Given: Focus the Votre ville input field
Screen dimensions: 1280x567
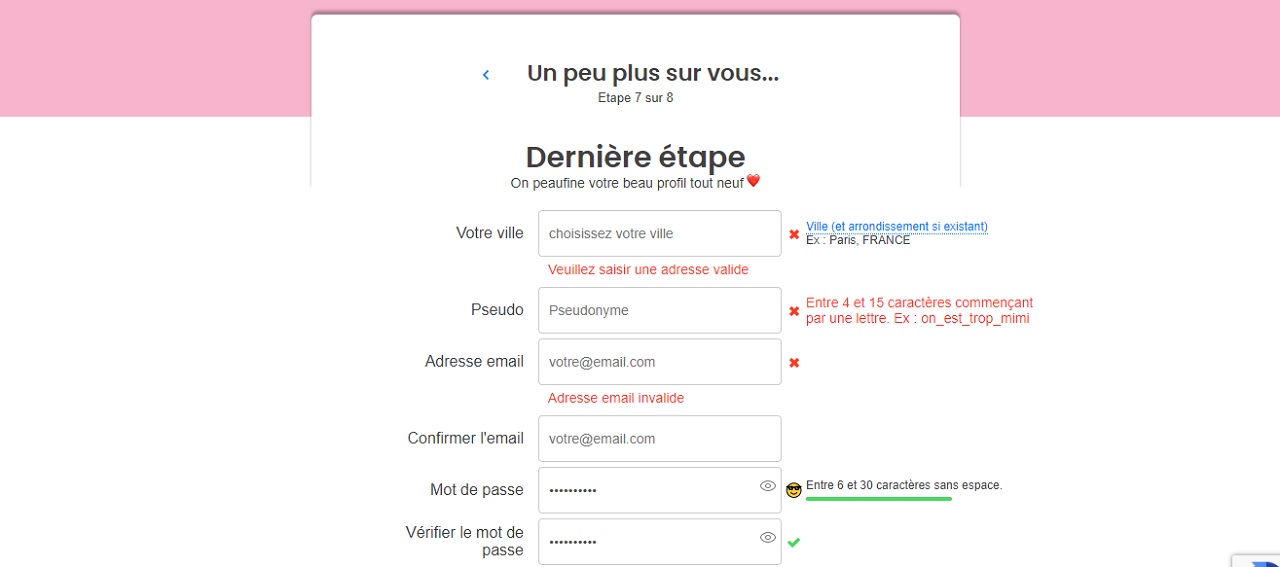Looking at the screenshot, I should click(660, 233).
